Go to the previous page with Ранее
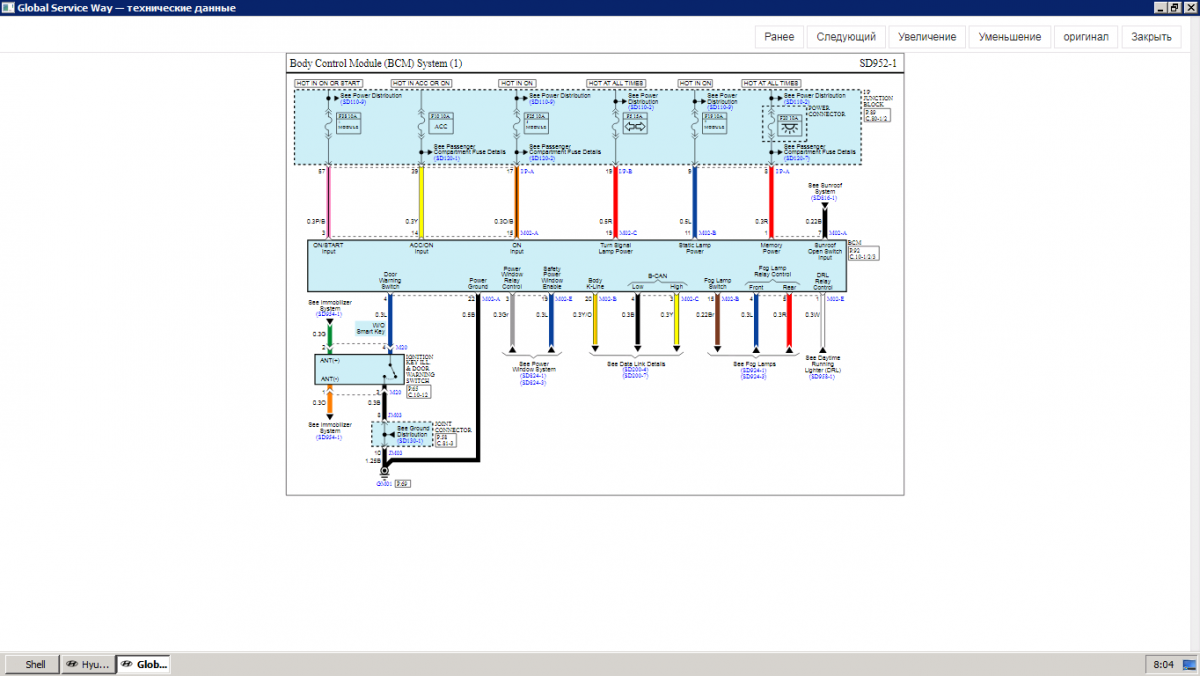Screen dimensions: 1200x676 point(779,37)
